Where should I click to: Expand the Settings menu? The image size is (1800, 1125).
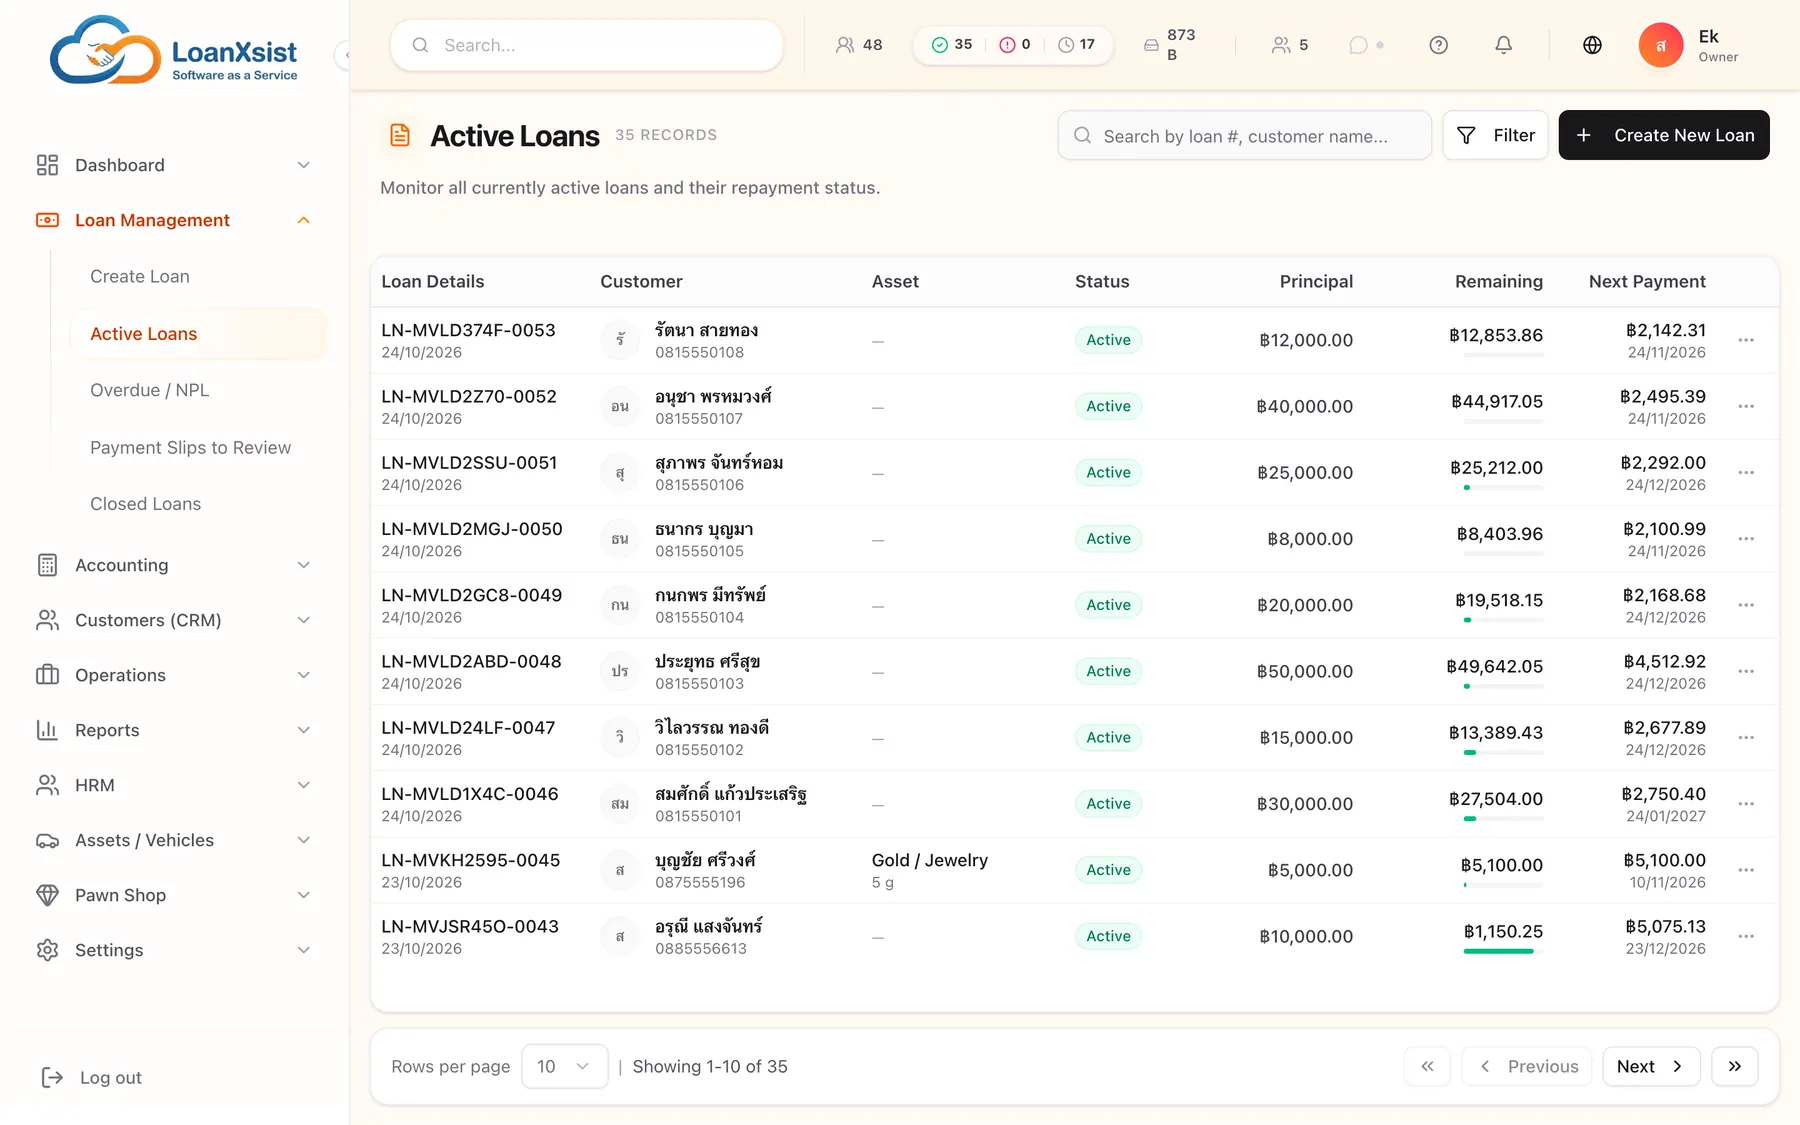pos(173,950)
